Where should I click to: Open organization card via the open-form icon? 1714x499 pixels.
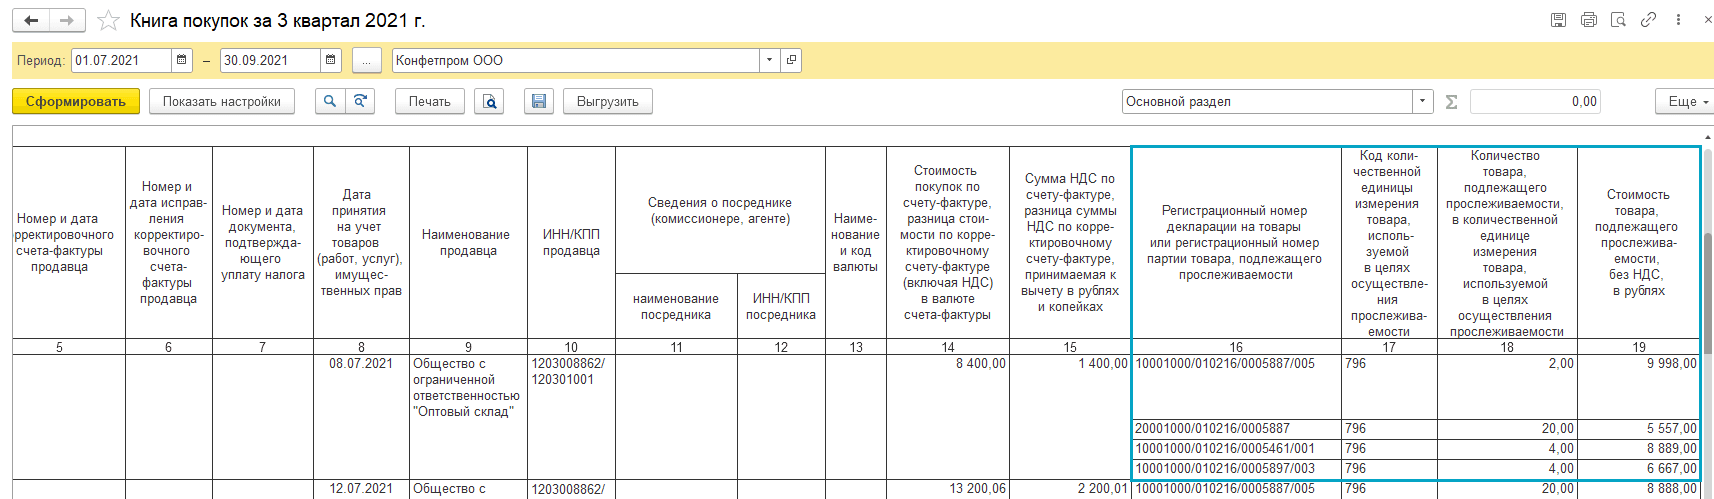click(791, 60)
